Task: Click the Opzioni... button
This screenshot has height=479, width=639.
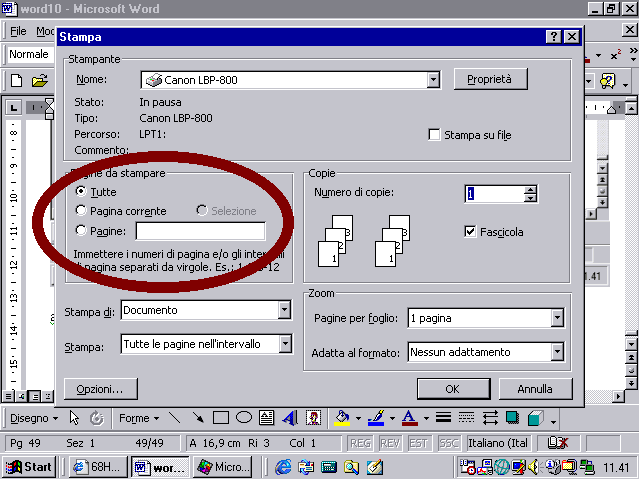Action: coord(101,389)
